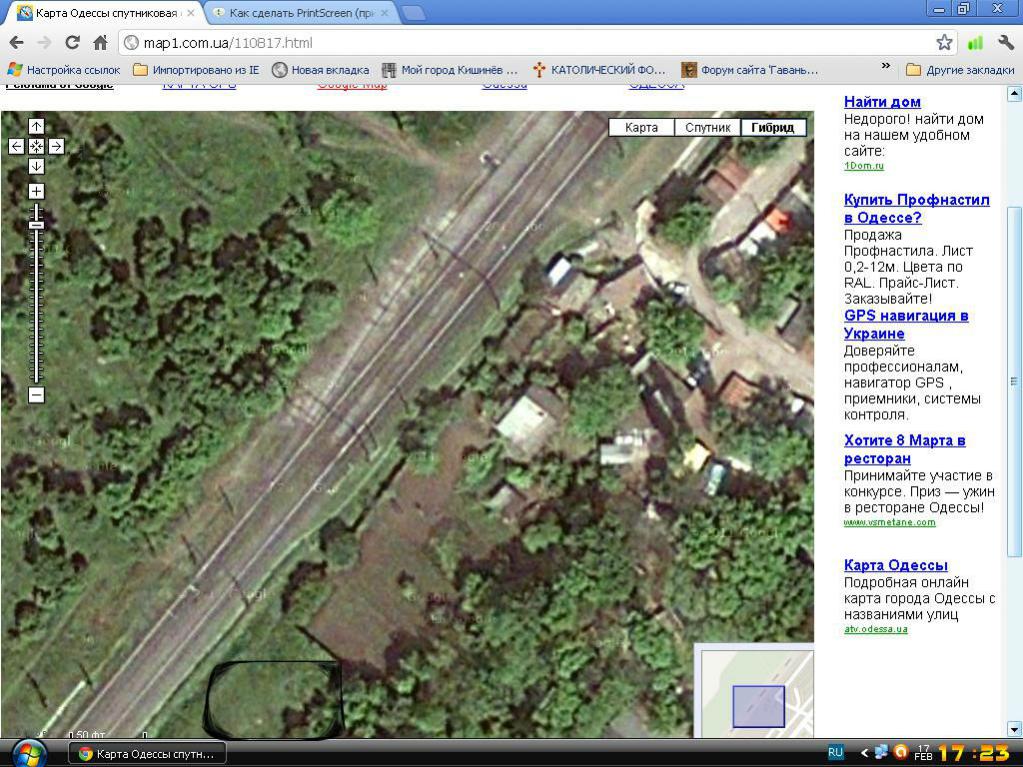
Task: Click Карта Одессы спутн... taskbar button
Action: 147,754
